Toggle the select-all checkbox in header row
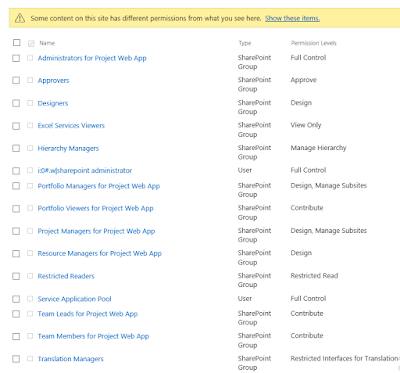The image size is (400, 373). [16, 43]
